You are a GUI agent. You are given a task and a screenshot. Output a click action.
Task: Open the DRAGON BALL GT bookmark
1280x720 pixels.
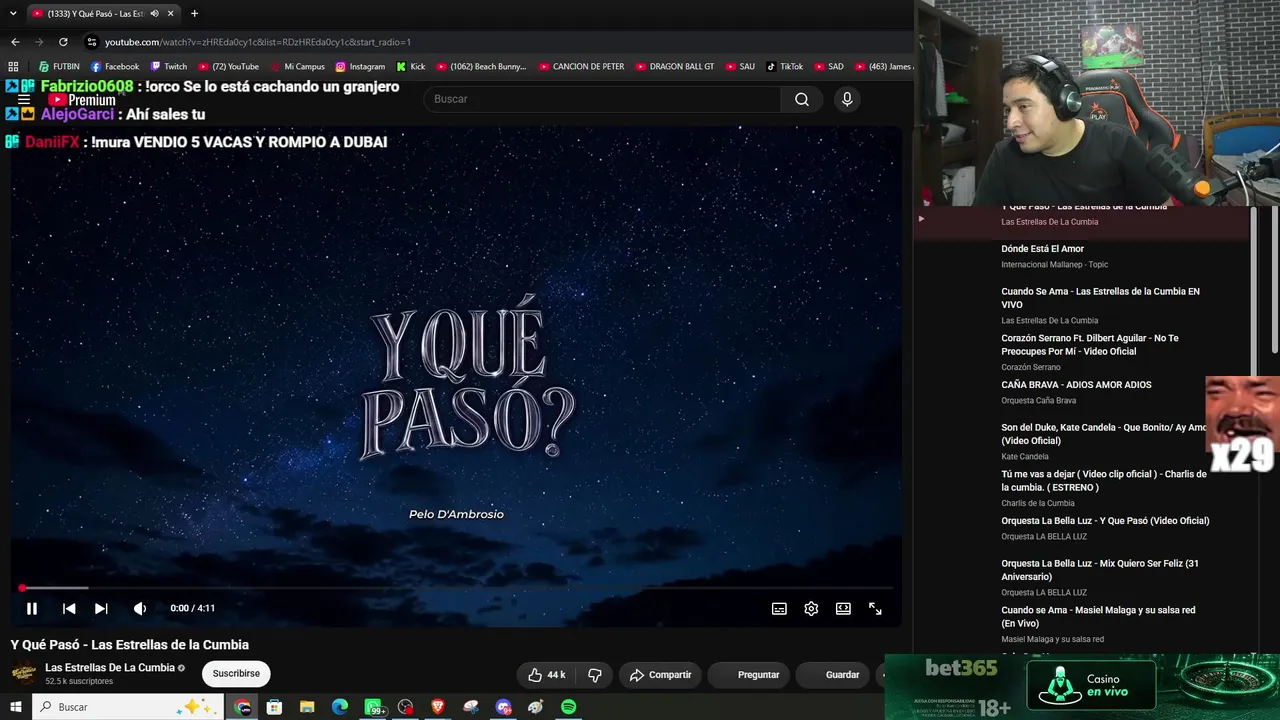(x=674, y=67)
